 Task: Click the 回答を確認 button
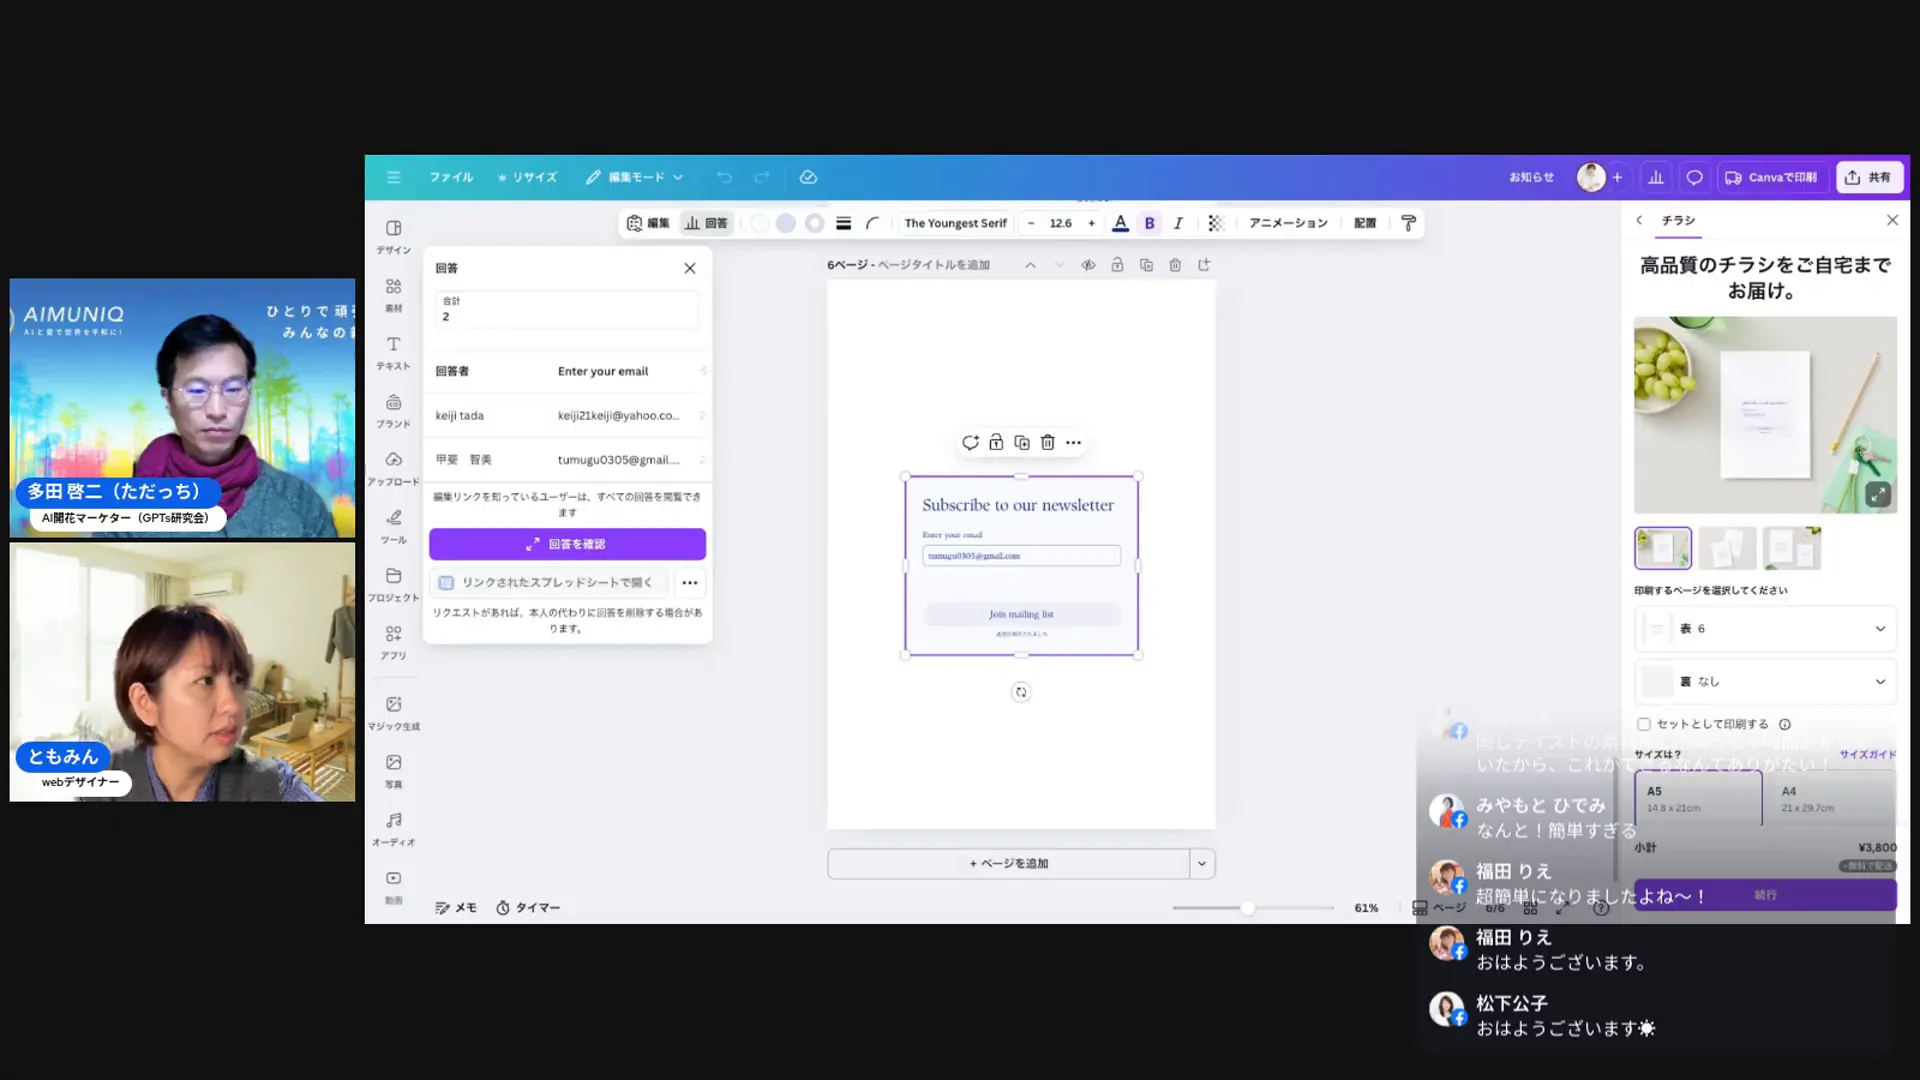[x=567, y=544]
